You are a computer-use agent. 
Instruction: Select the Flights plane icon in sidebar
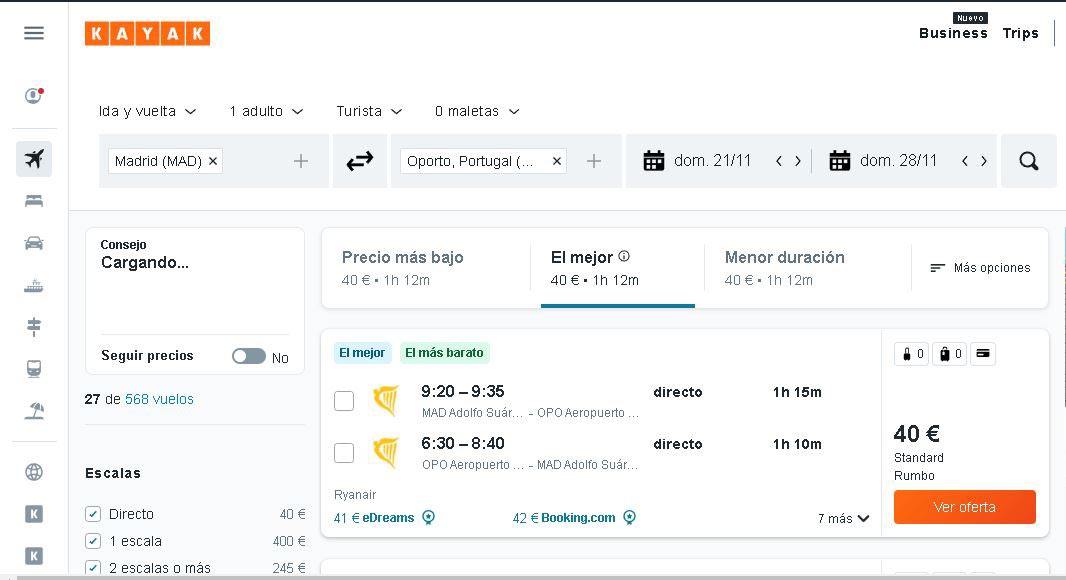[x=34, y=159]
